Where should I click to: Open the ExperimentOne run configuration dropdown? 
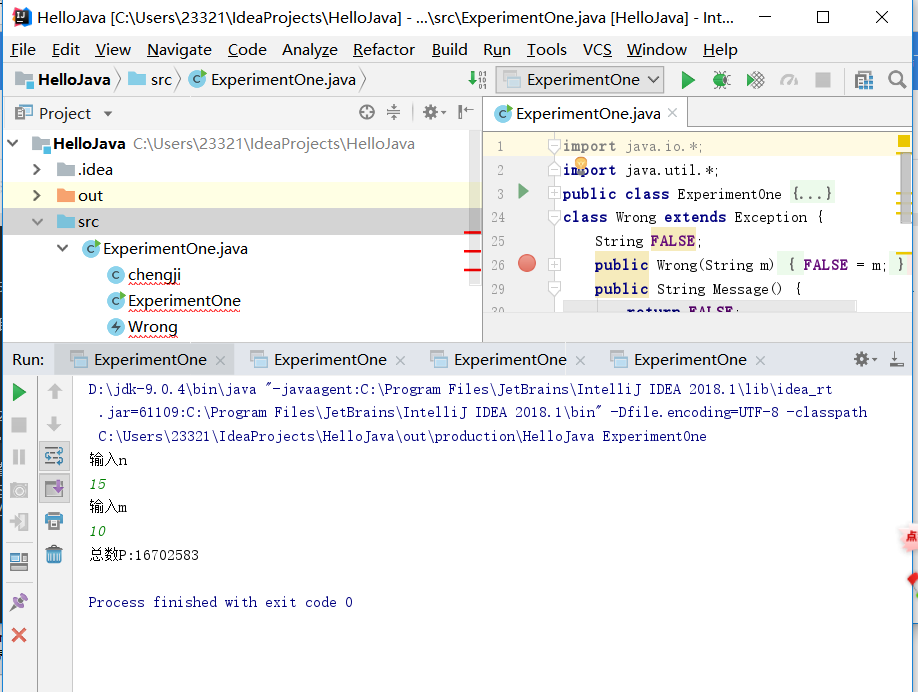pyautogui.click(x=580, y=80)
